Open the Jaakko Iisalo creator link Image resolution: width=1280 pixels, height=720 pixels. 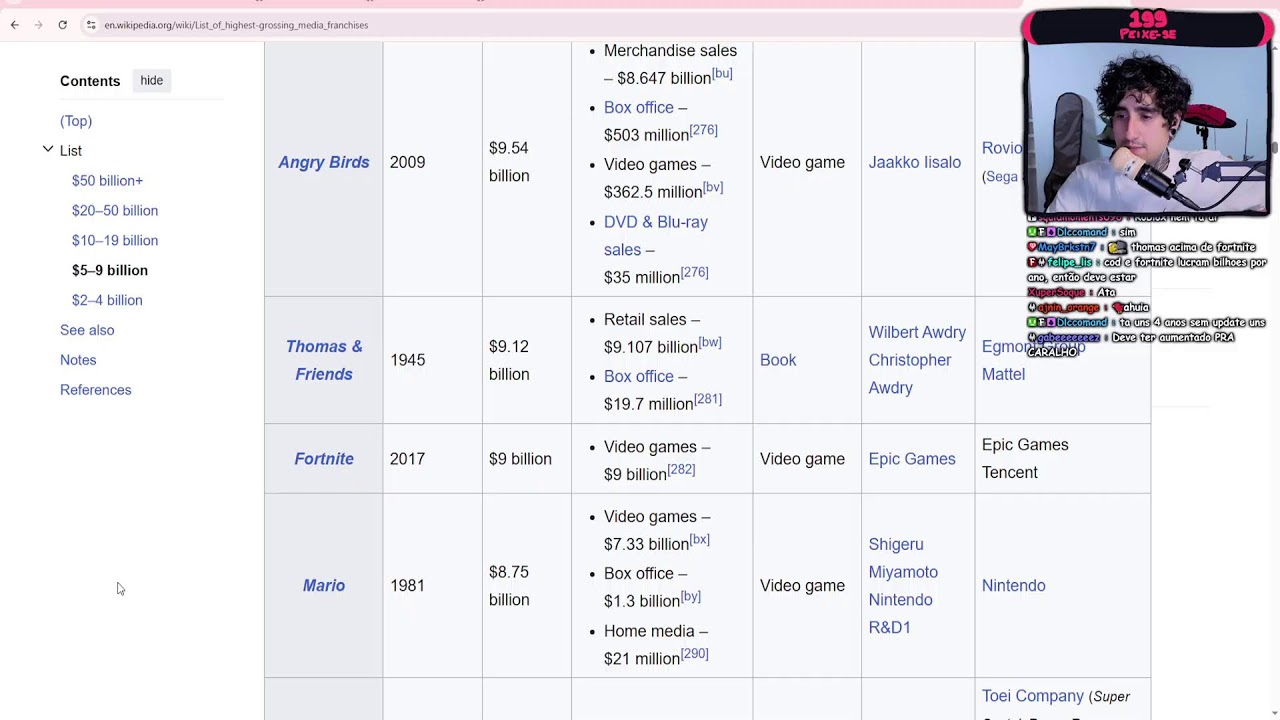915,162
